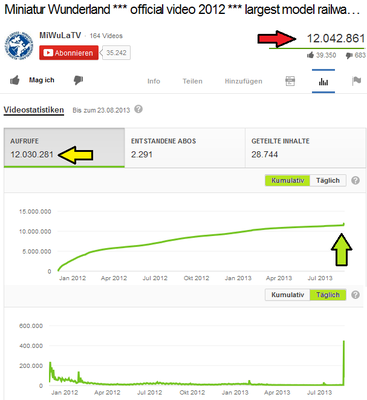The width and height of the screenshot is (367, 400).
Task: Select the Geteilte Inhalte tab
Action: [x=305, y=148]
